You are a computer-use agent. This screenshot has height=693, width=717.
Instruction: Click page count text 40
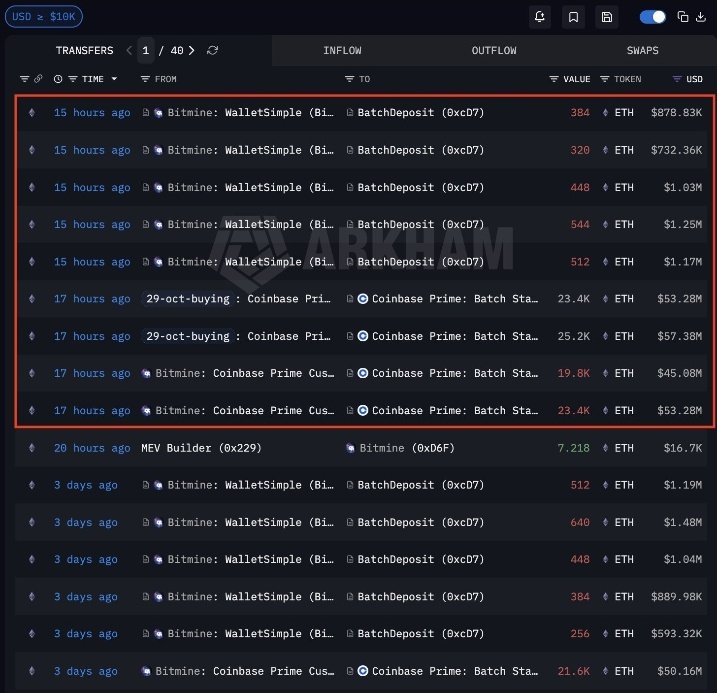pos(177,50)
